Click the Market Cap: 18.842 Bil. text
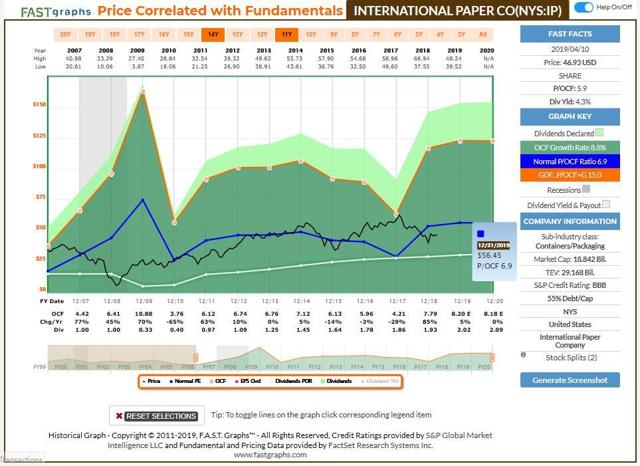 point(570,259)
